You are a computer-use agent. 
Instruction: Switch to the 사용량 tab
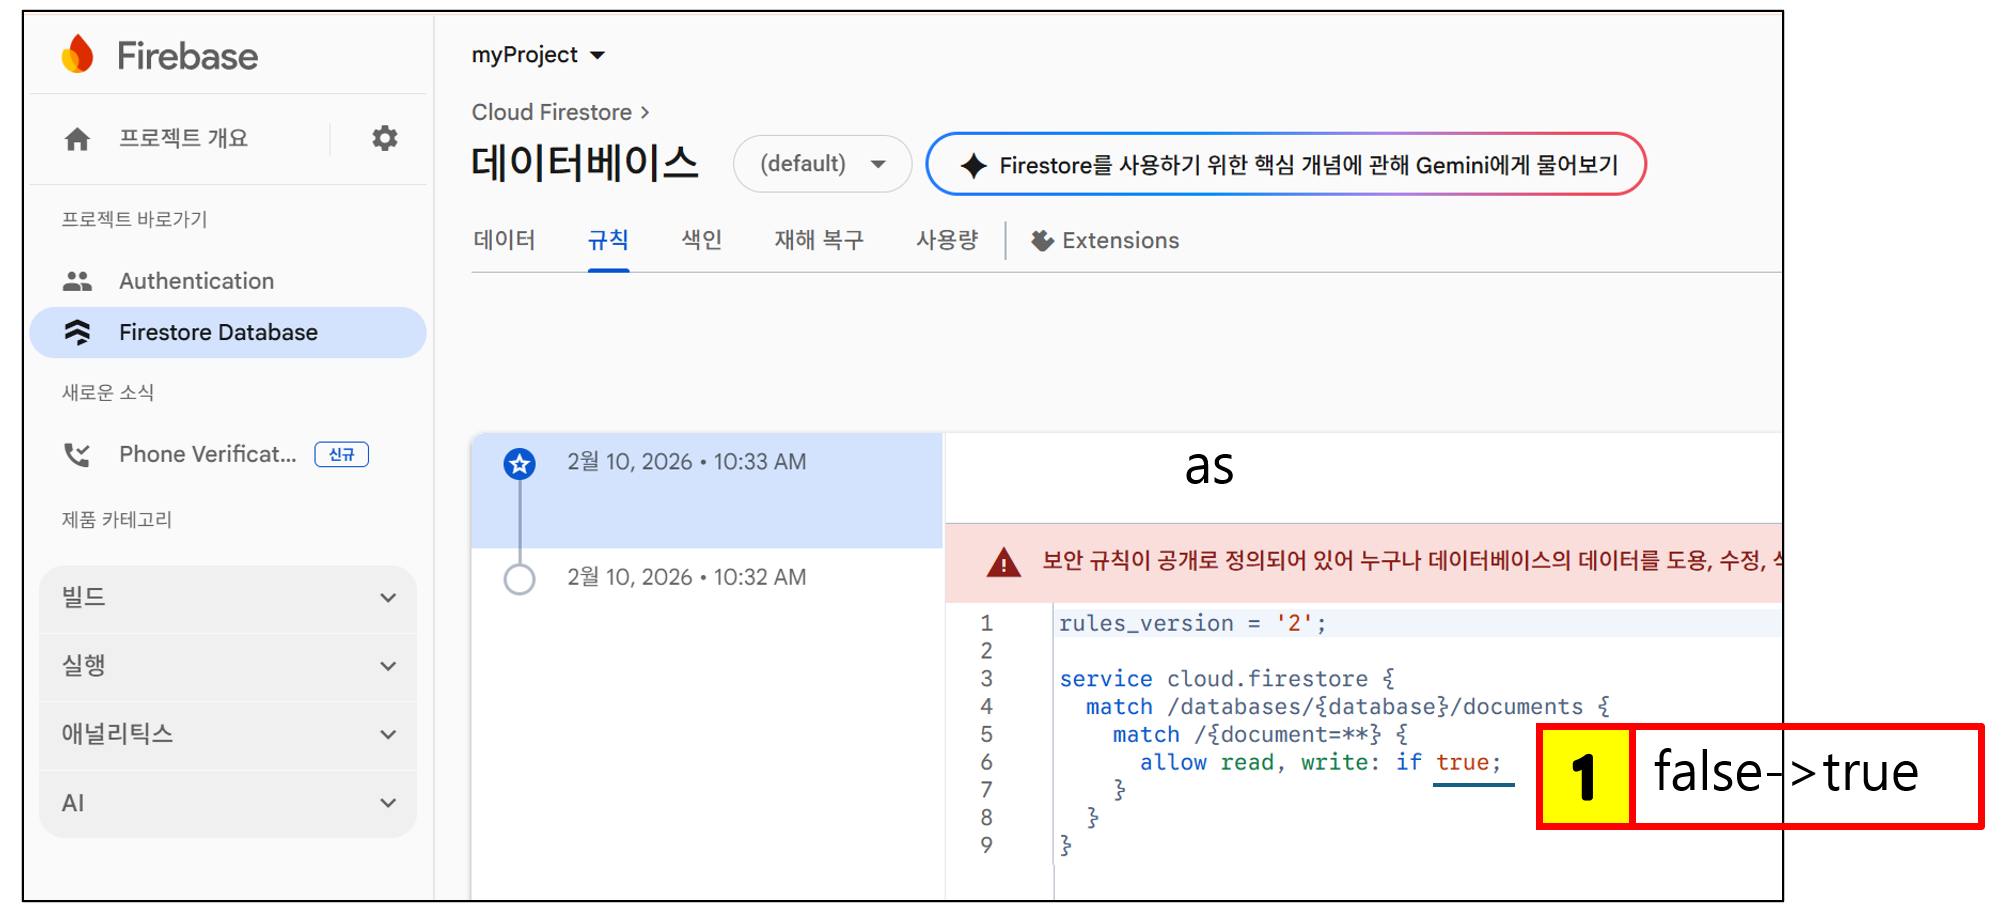[947, 240]
